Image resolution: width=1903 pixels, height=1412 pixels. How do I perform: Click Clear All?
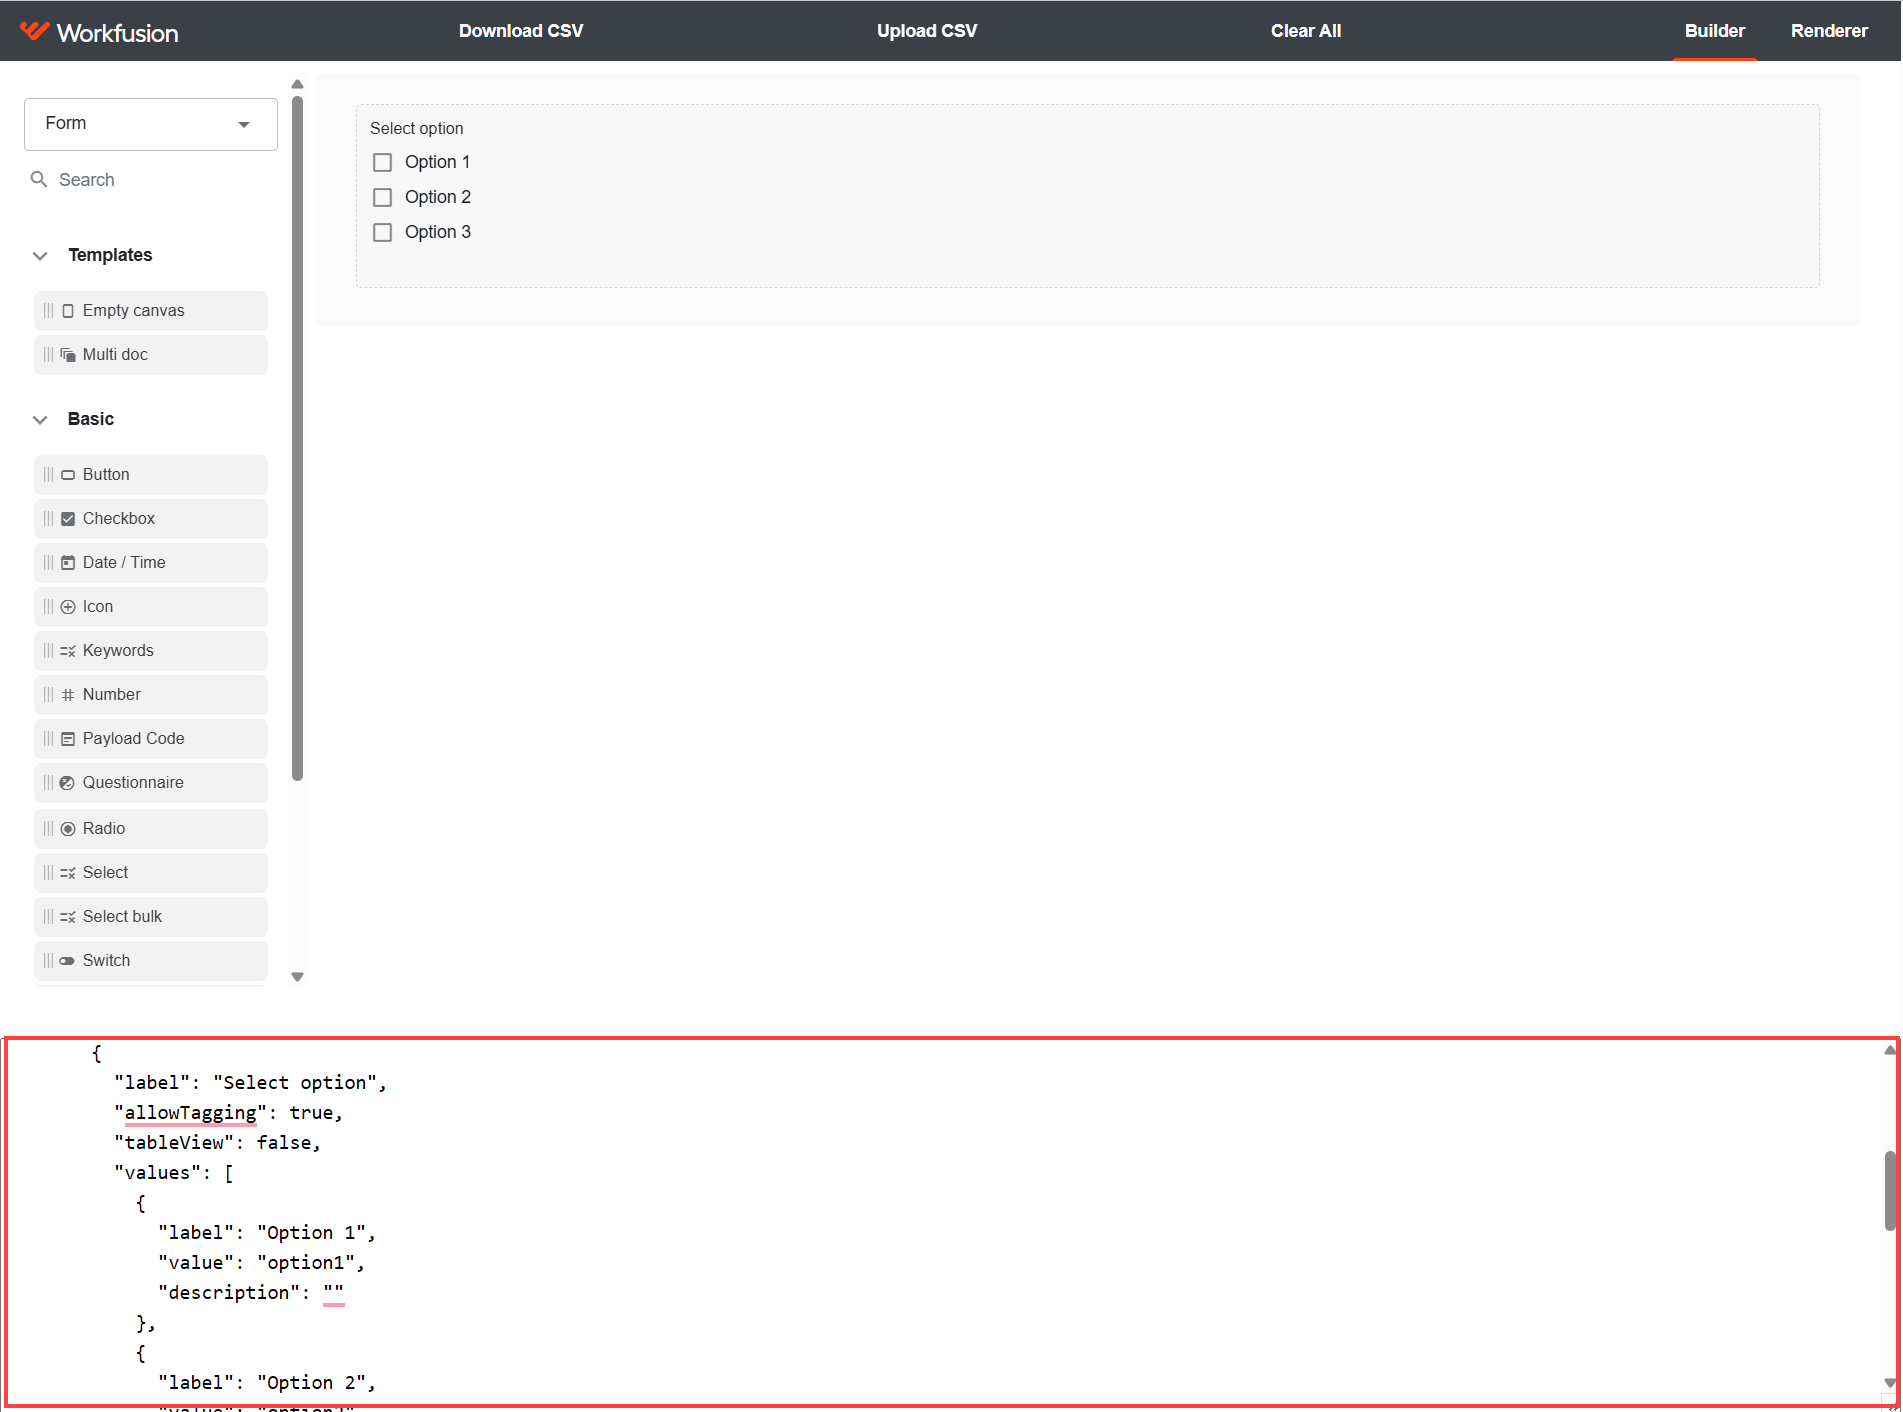click(1306, 31)
